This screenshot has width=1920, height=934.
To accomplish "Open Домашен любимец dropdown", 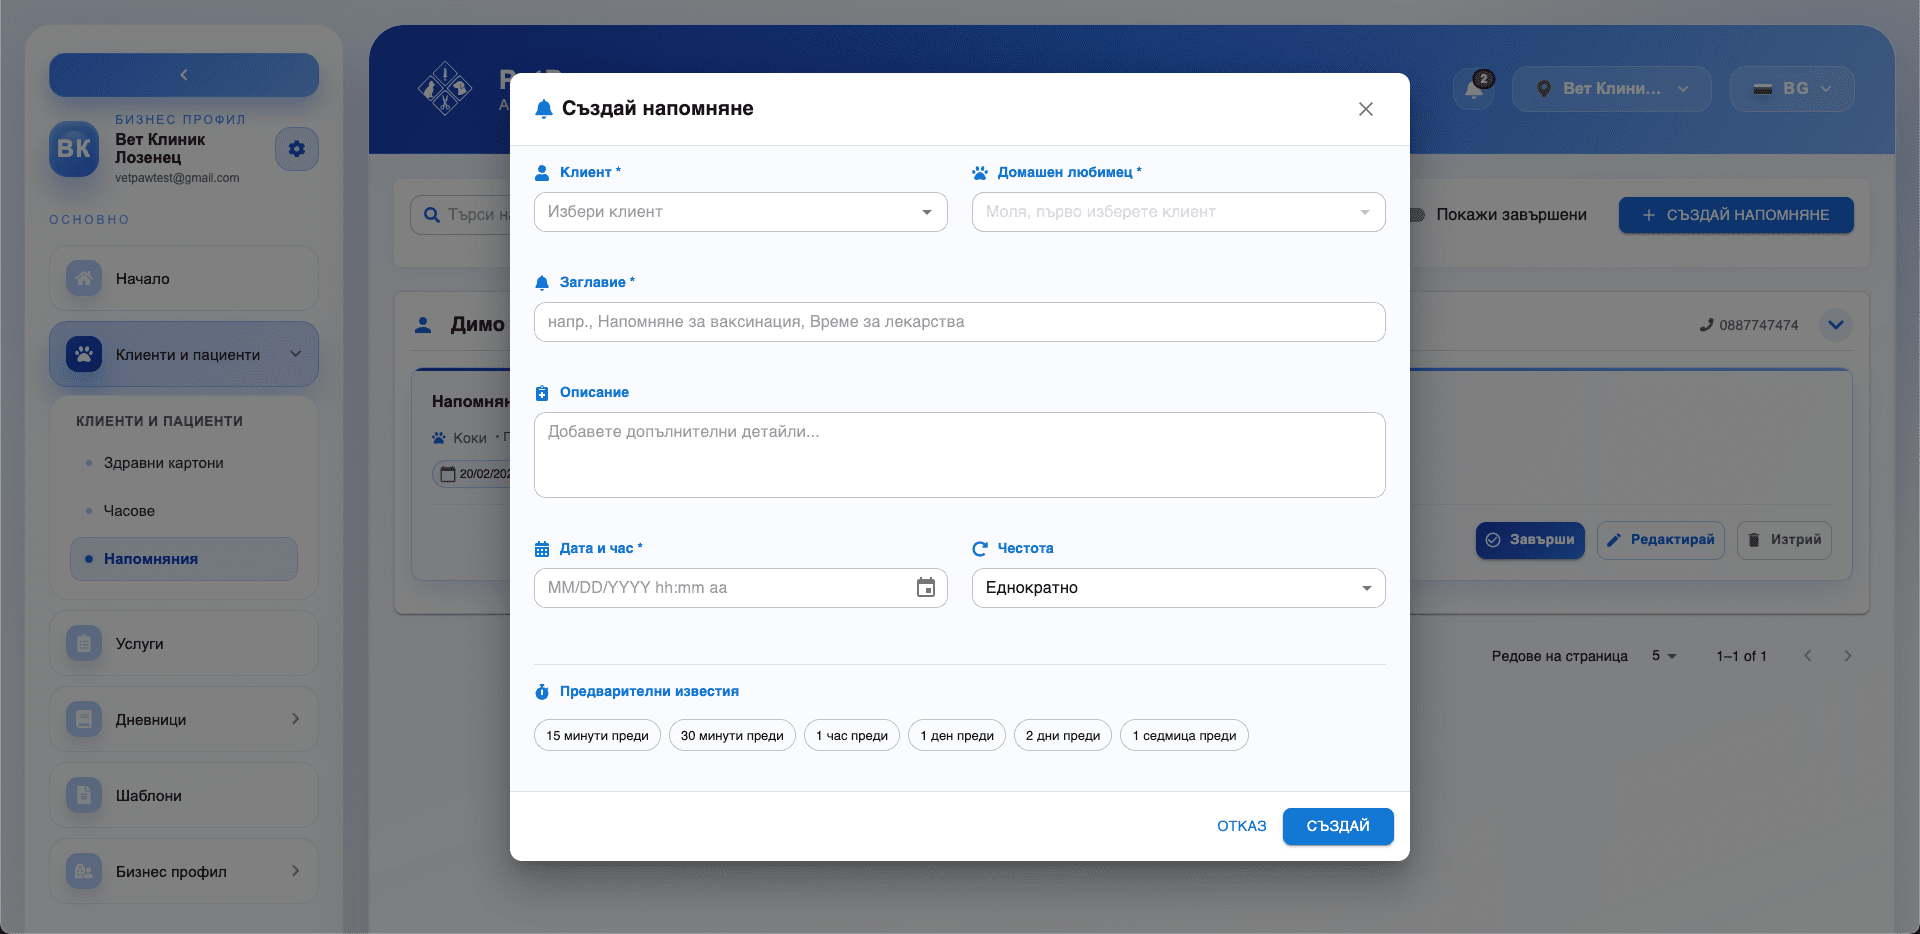I will (1178, 212).
